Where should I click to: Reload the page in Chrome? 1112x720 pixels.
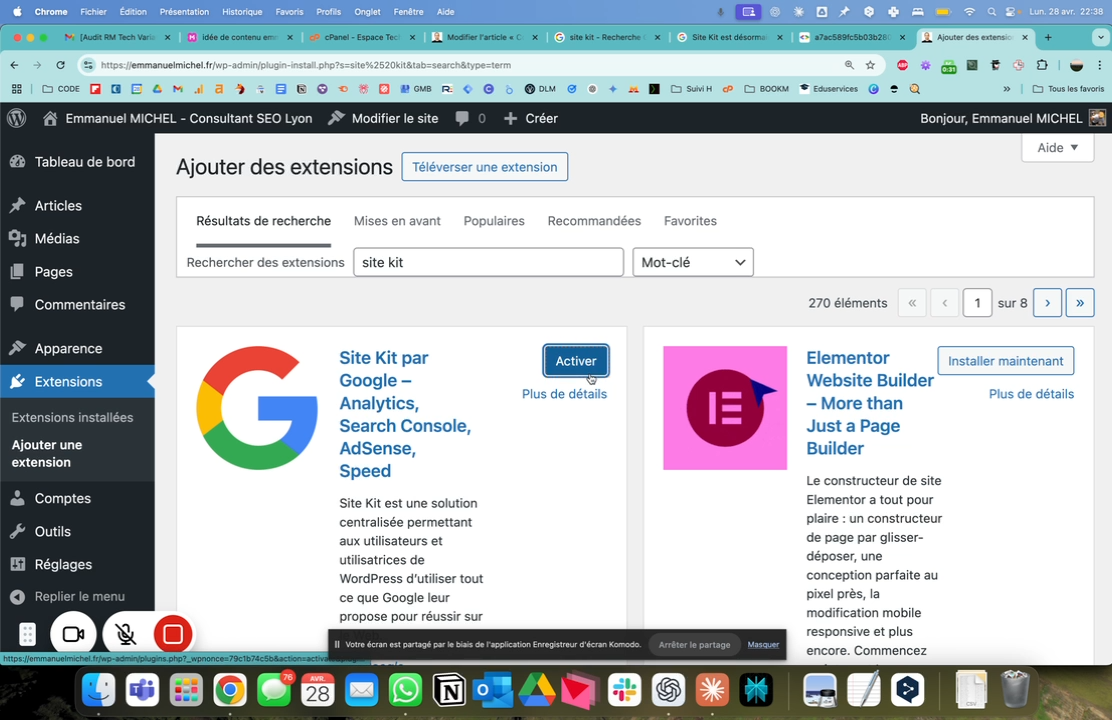pyautogui.click(x=60, y=65)
